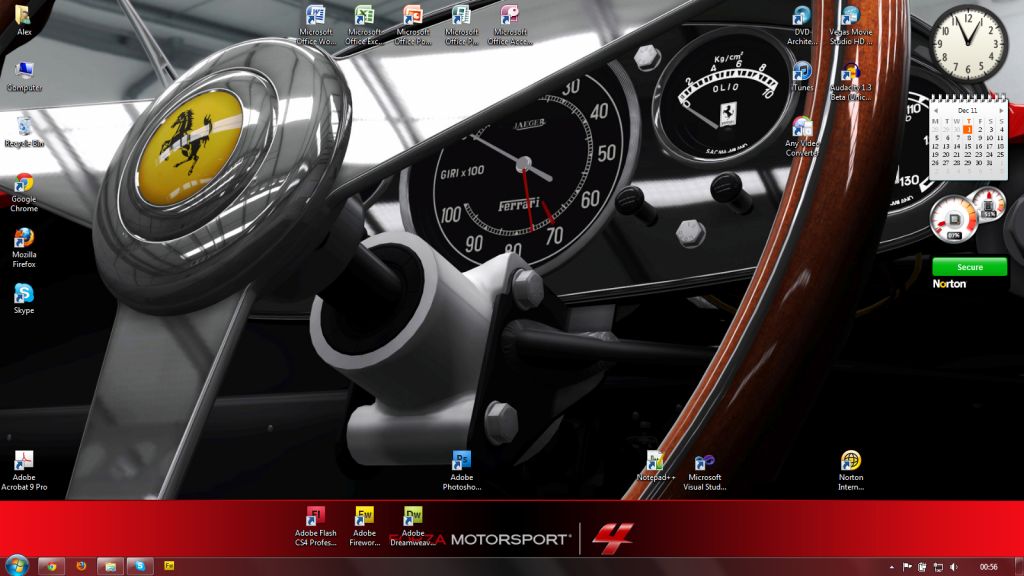1024x576 pixels.
Task: Show hidden system tray icons
Action: click(x=891, y=567)
